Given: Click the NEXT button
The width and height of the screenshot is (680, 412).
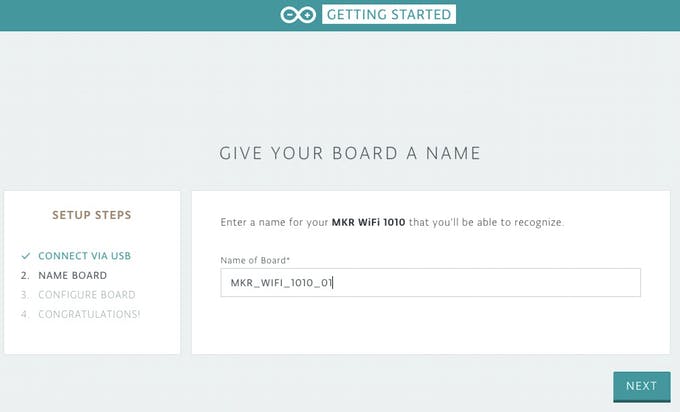Looking at the screenshot, I should pyautogui.click(x=641, y=386).
